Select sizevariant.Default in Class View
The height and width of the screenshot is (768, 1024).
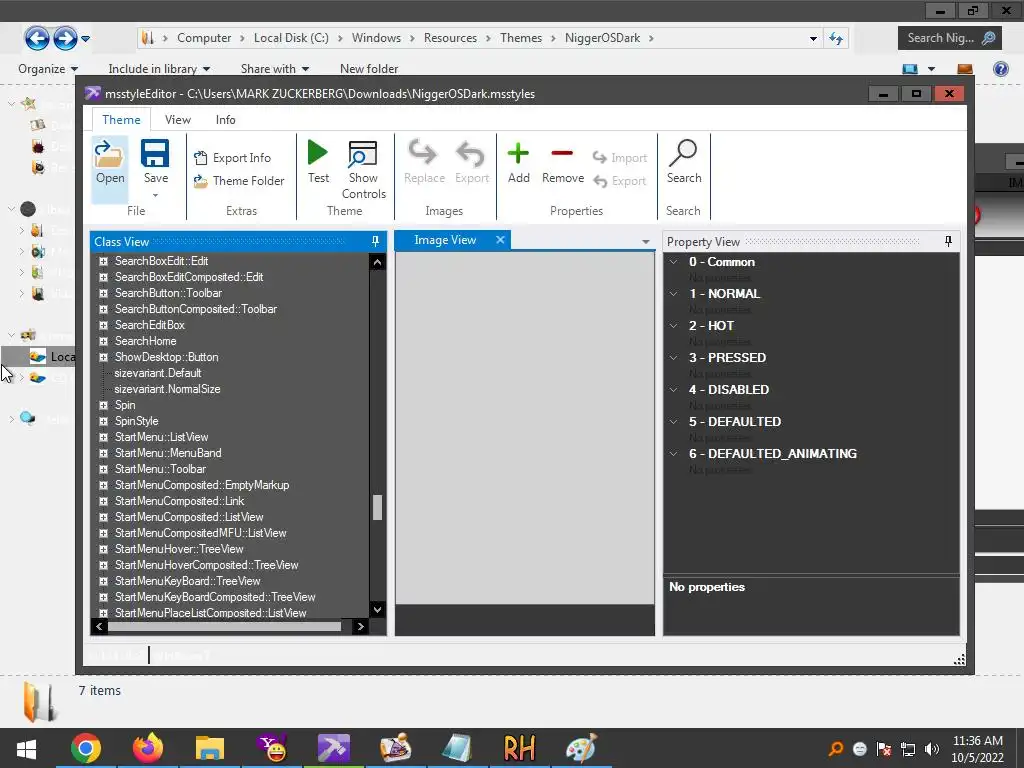point(157,373)
